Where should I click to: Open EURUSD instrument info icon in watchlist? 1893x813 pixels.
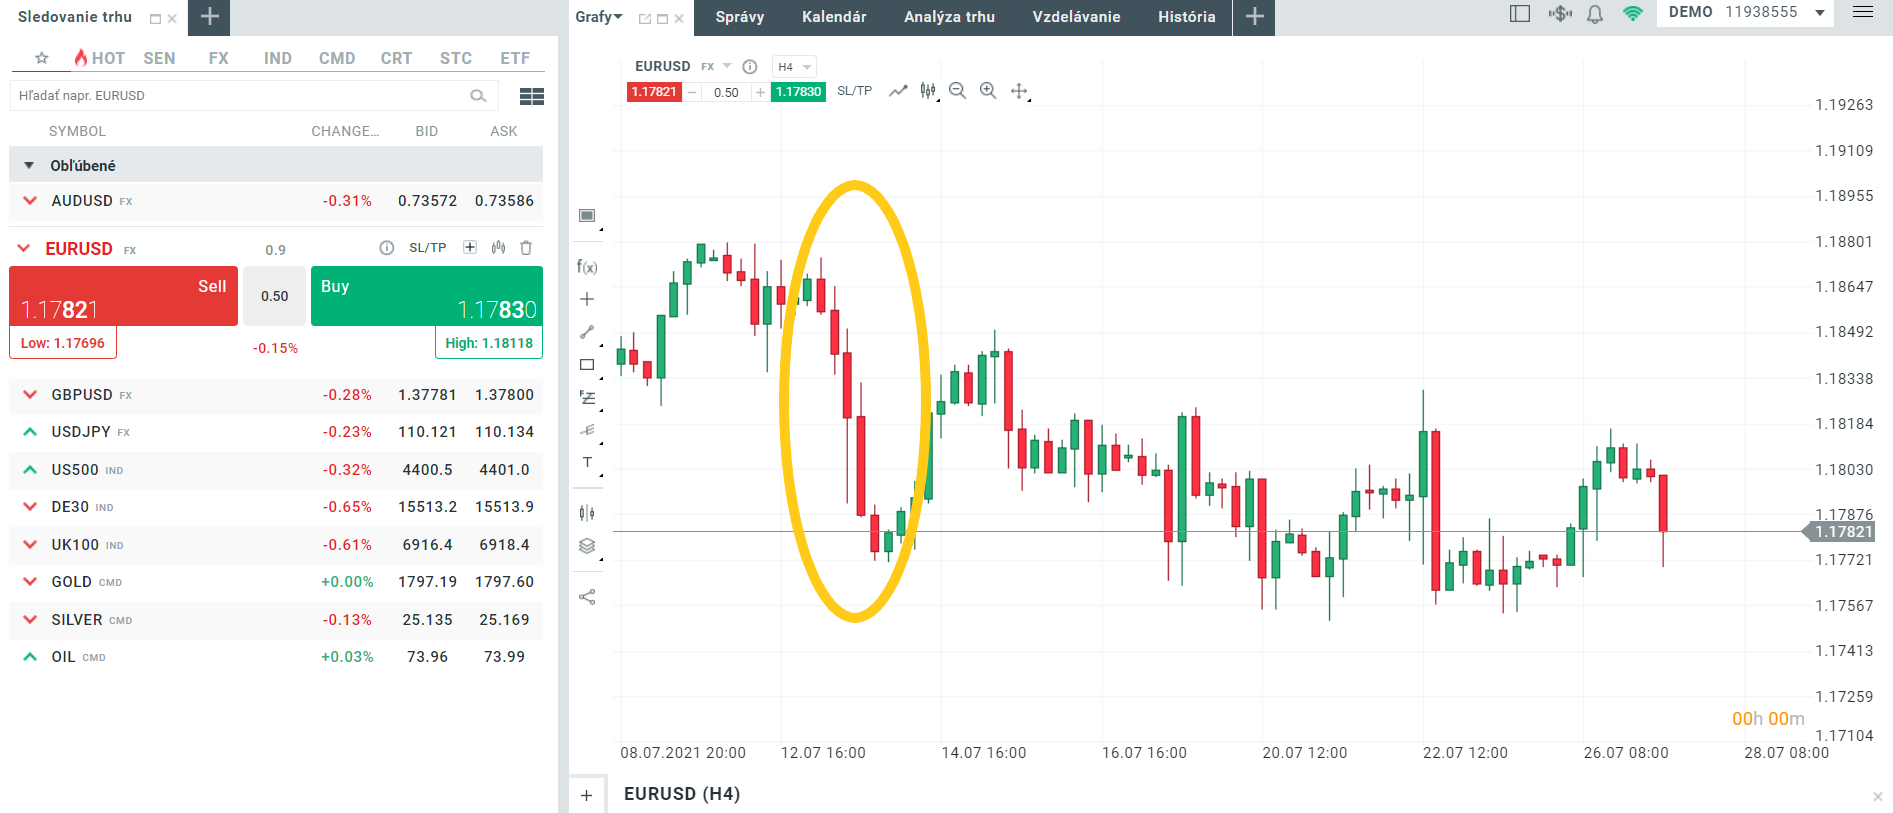tap(387, 248)
